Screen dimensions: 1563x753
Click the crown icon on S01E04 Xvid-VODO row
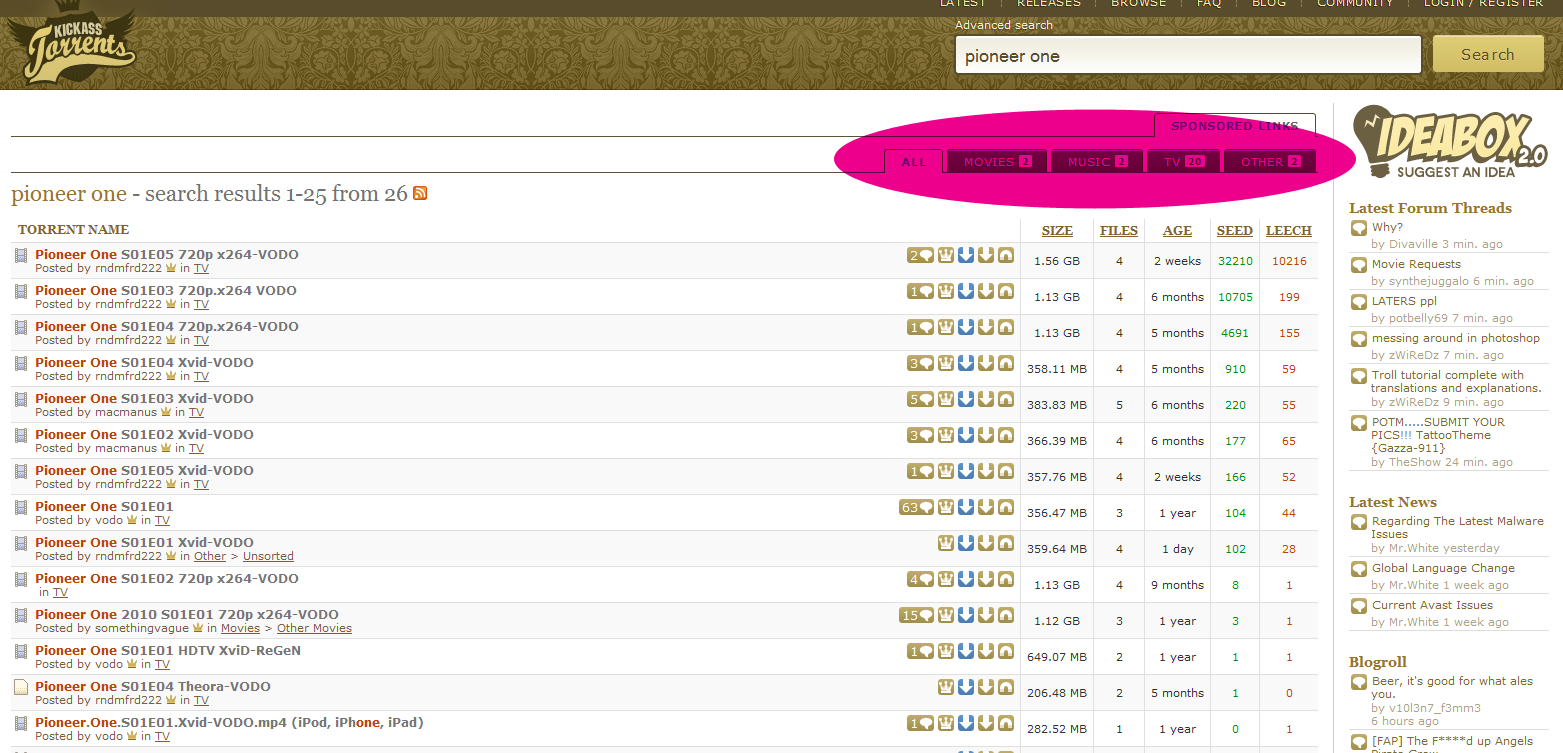click(946, 363)
